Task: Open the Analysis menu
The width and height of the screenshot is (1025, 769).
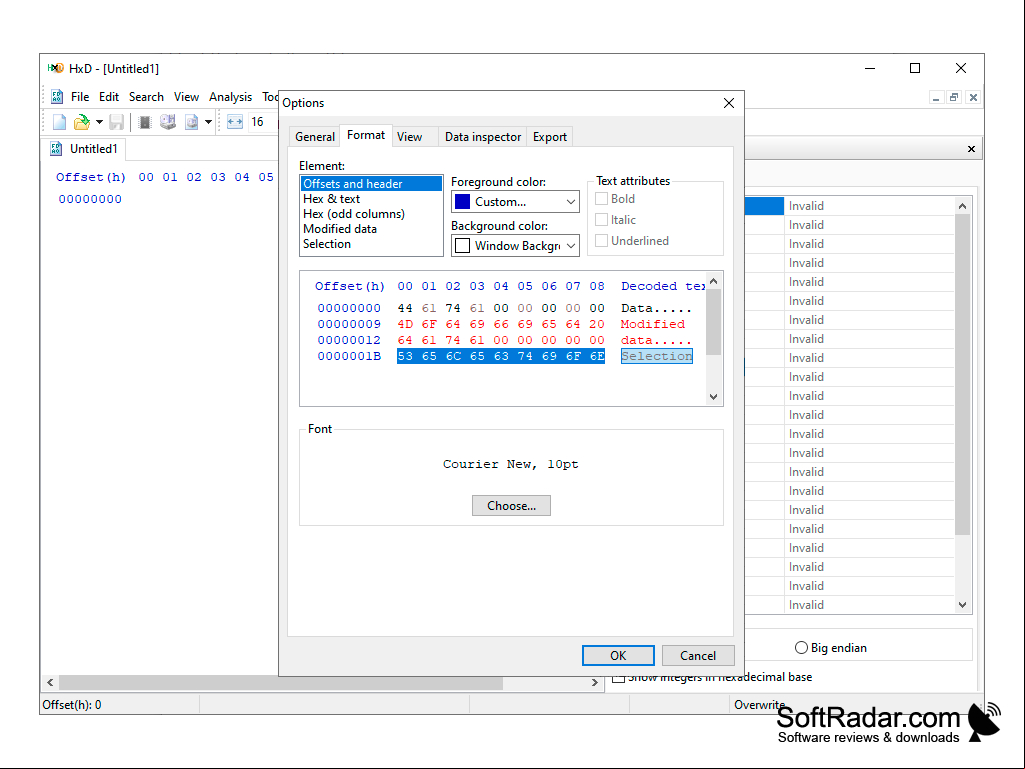Action: (230, 97)
